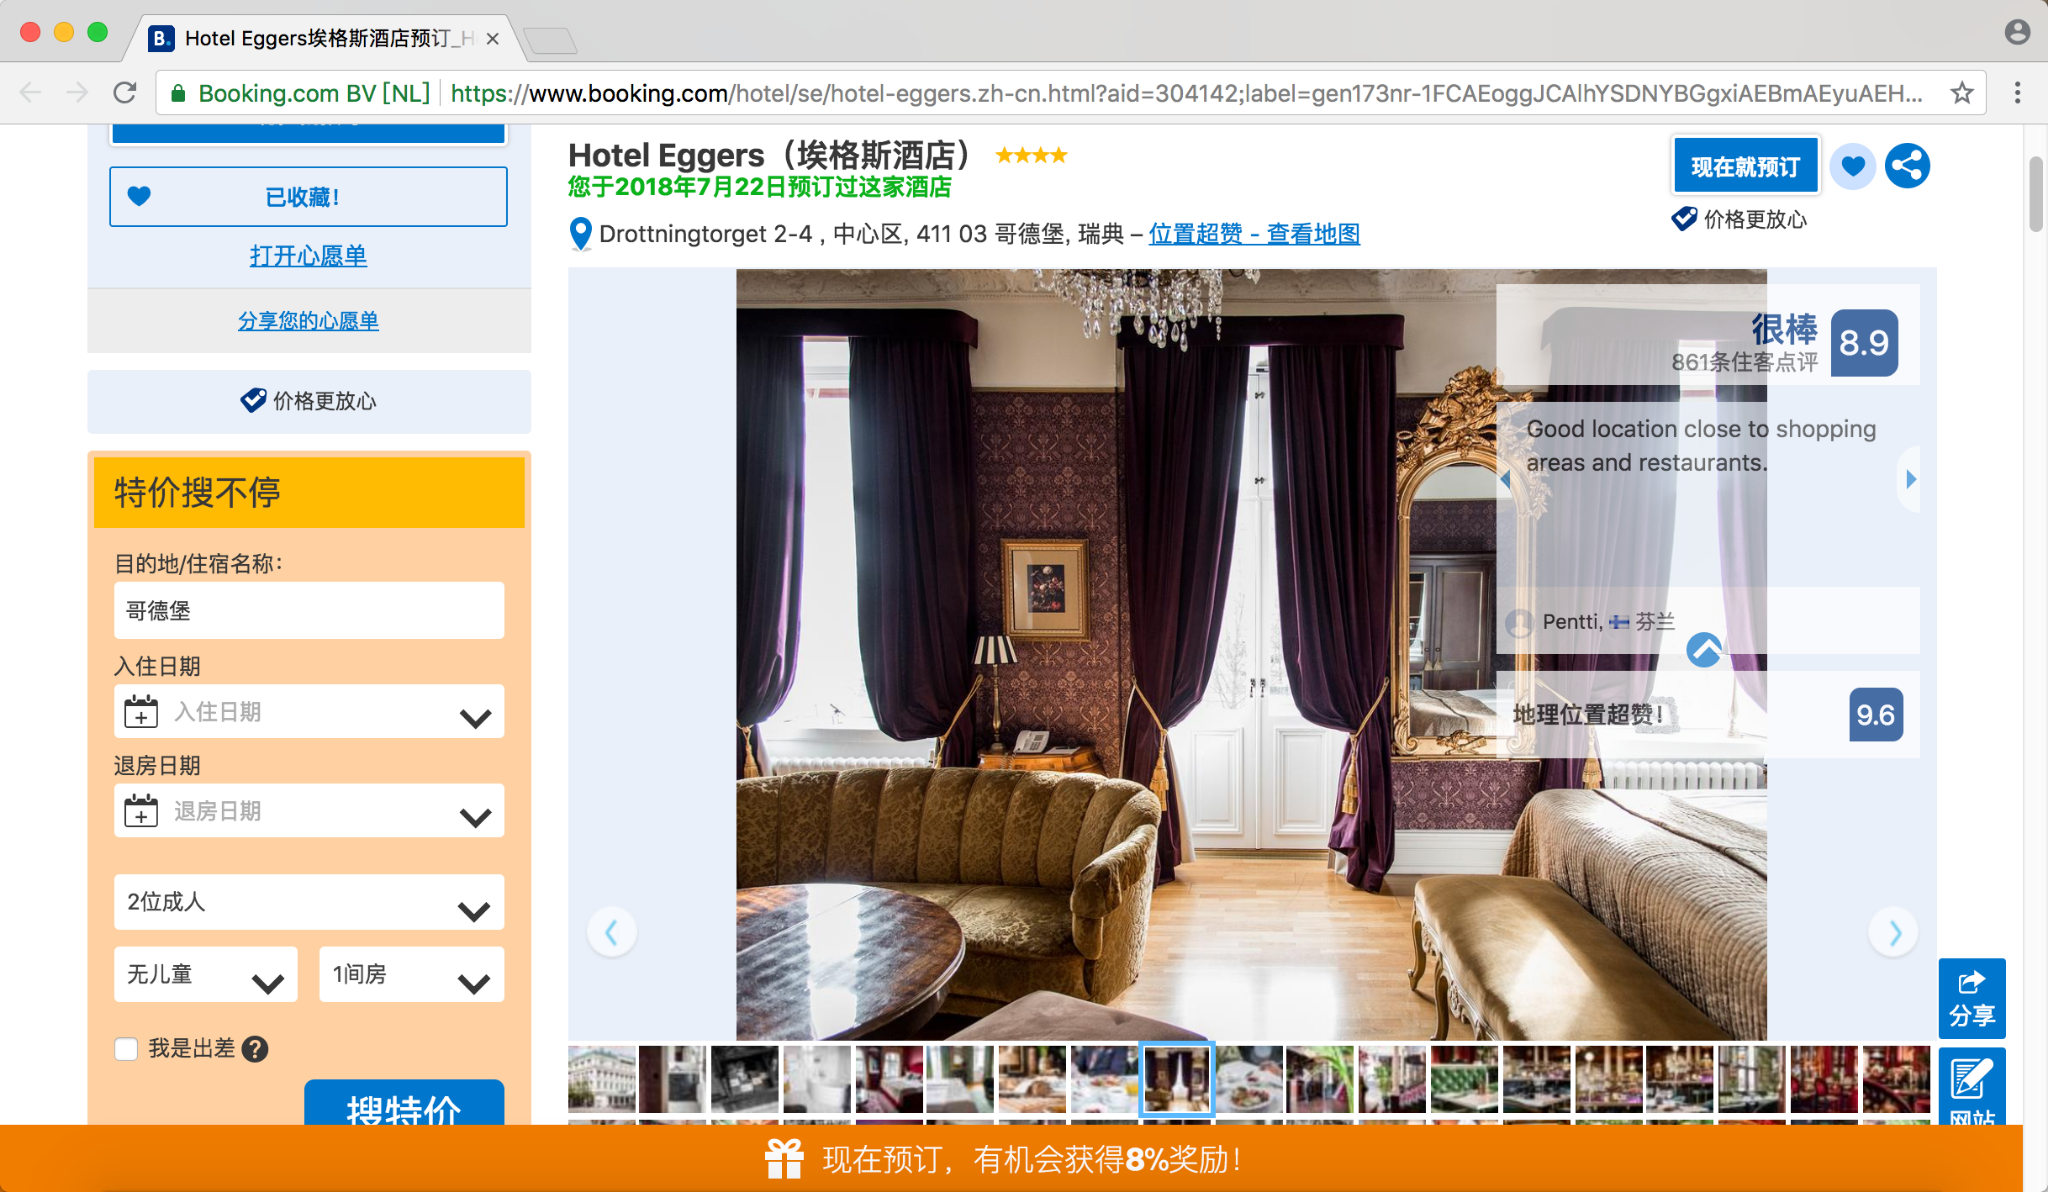Image resolution: width=2048 pixels, height=1192 pixels.
Task: Click the check-out calendar icon
Action: (141, 810)
